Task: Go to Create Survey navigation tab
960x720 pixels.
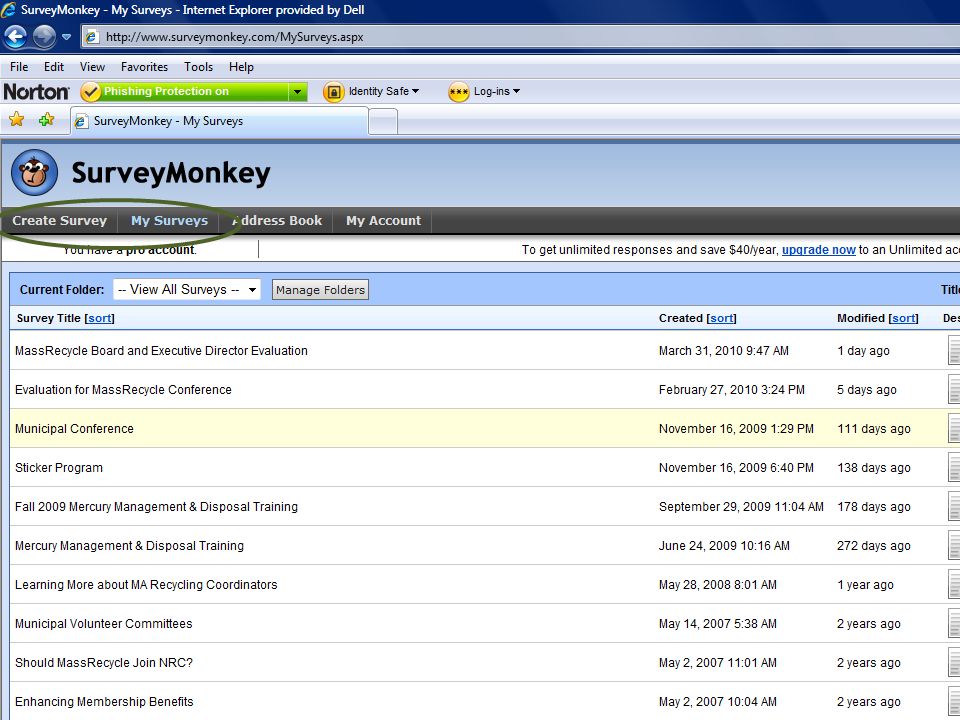Action: click(x=59, y=220)
